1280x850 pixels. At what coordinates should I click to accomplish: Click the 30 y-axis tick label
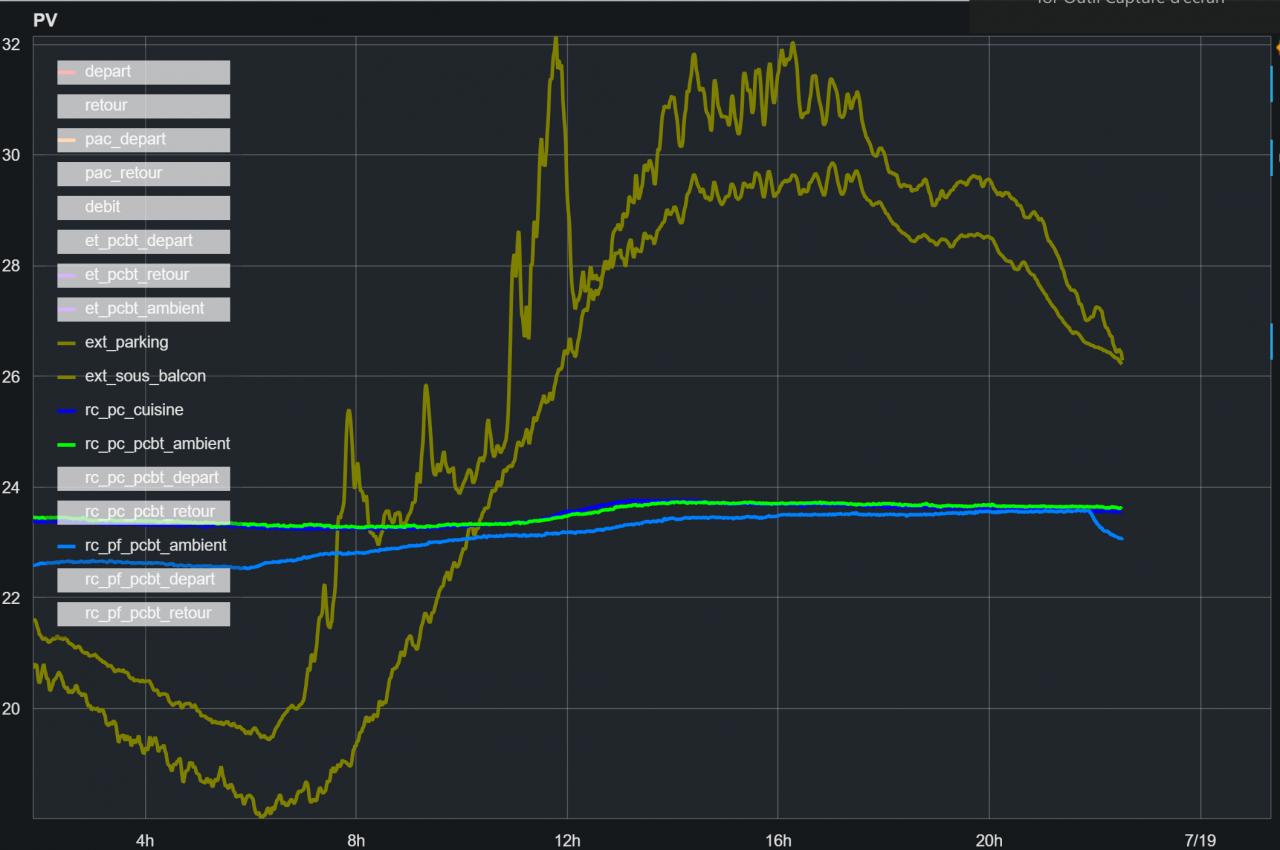tap(12, 155)
